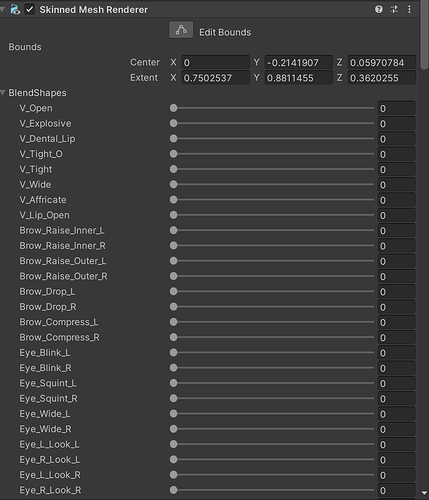This screenshot has height=500, width=429.
Task: Click the Edit Bounds tool icon button
Action: point(181,30)
